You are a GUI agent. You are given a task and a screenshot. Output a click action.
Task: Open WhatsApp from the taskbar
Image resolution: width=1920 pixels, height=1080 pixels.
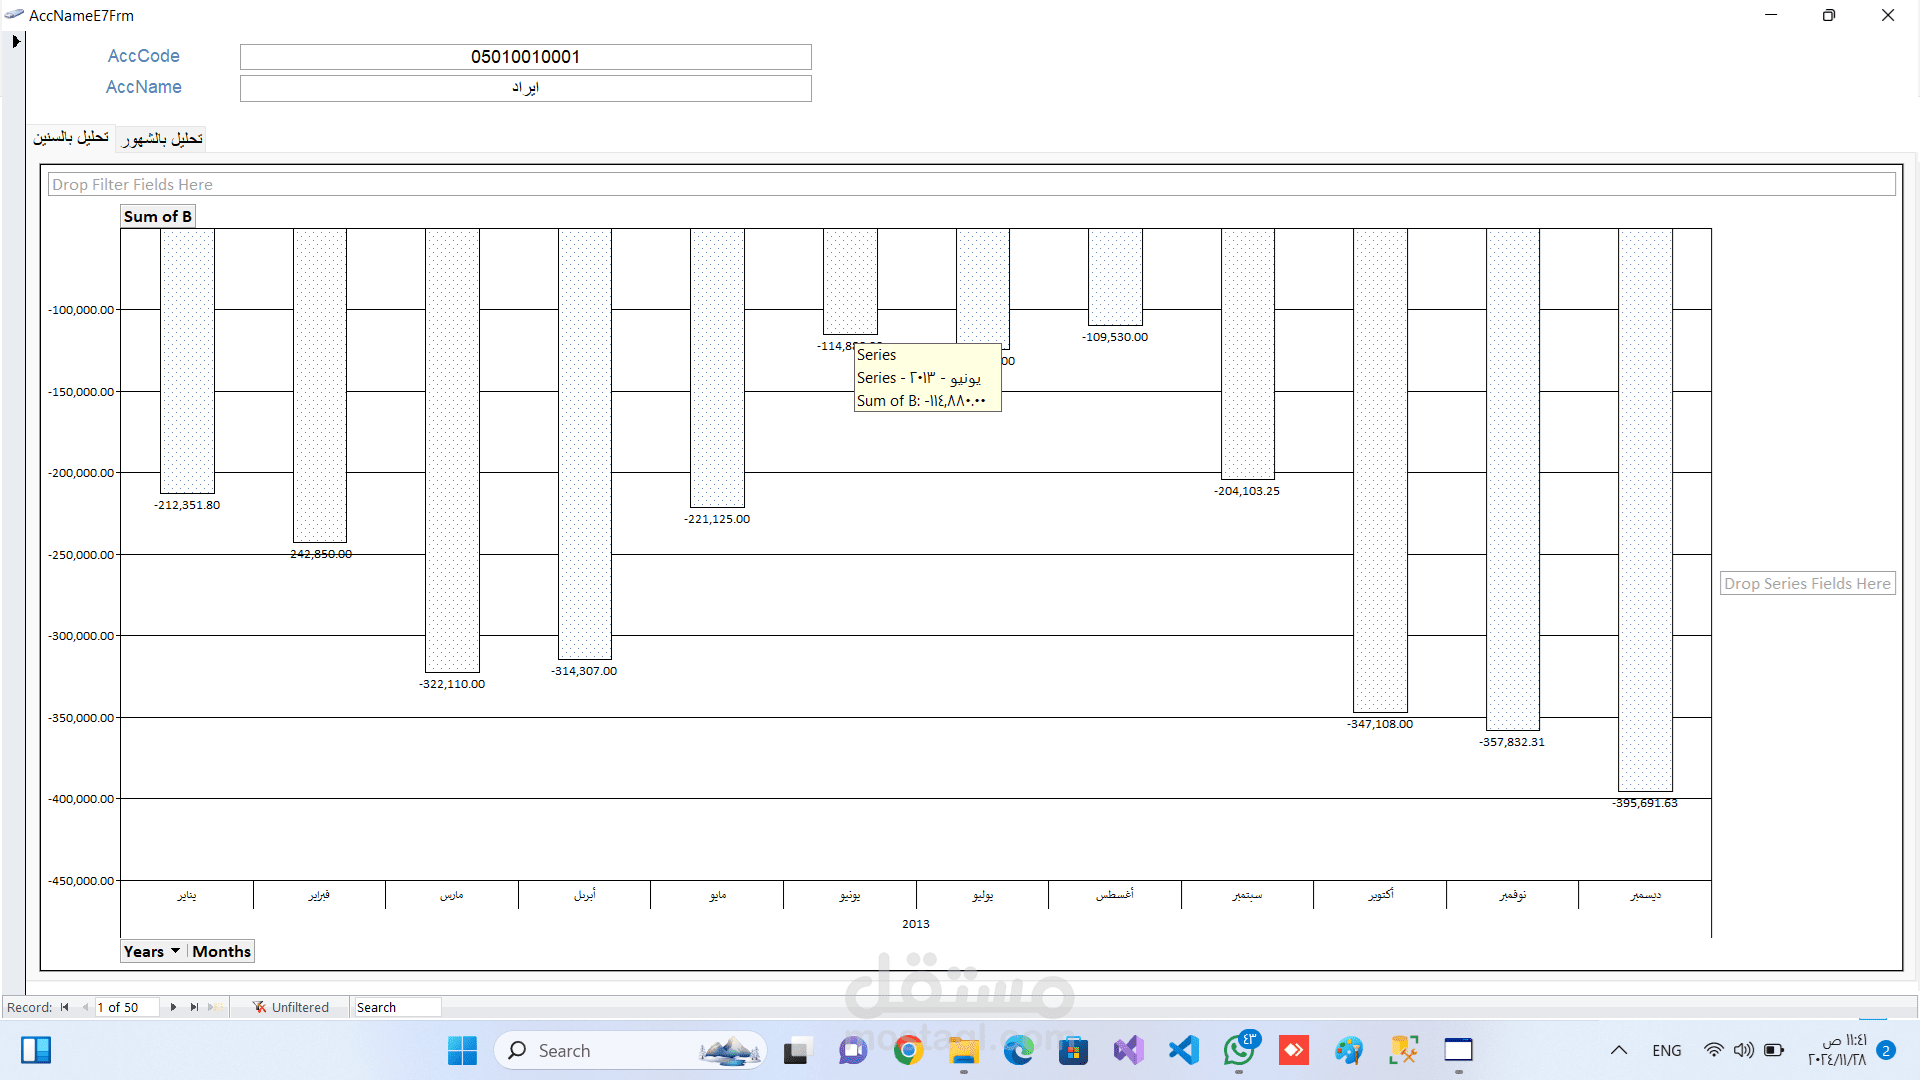coord(1239,1050)
